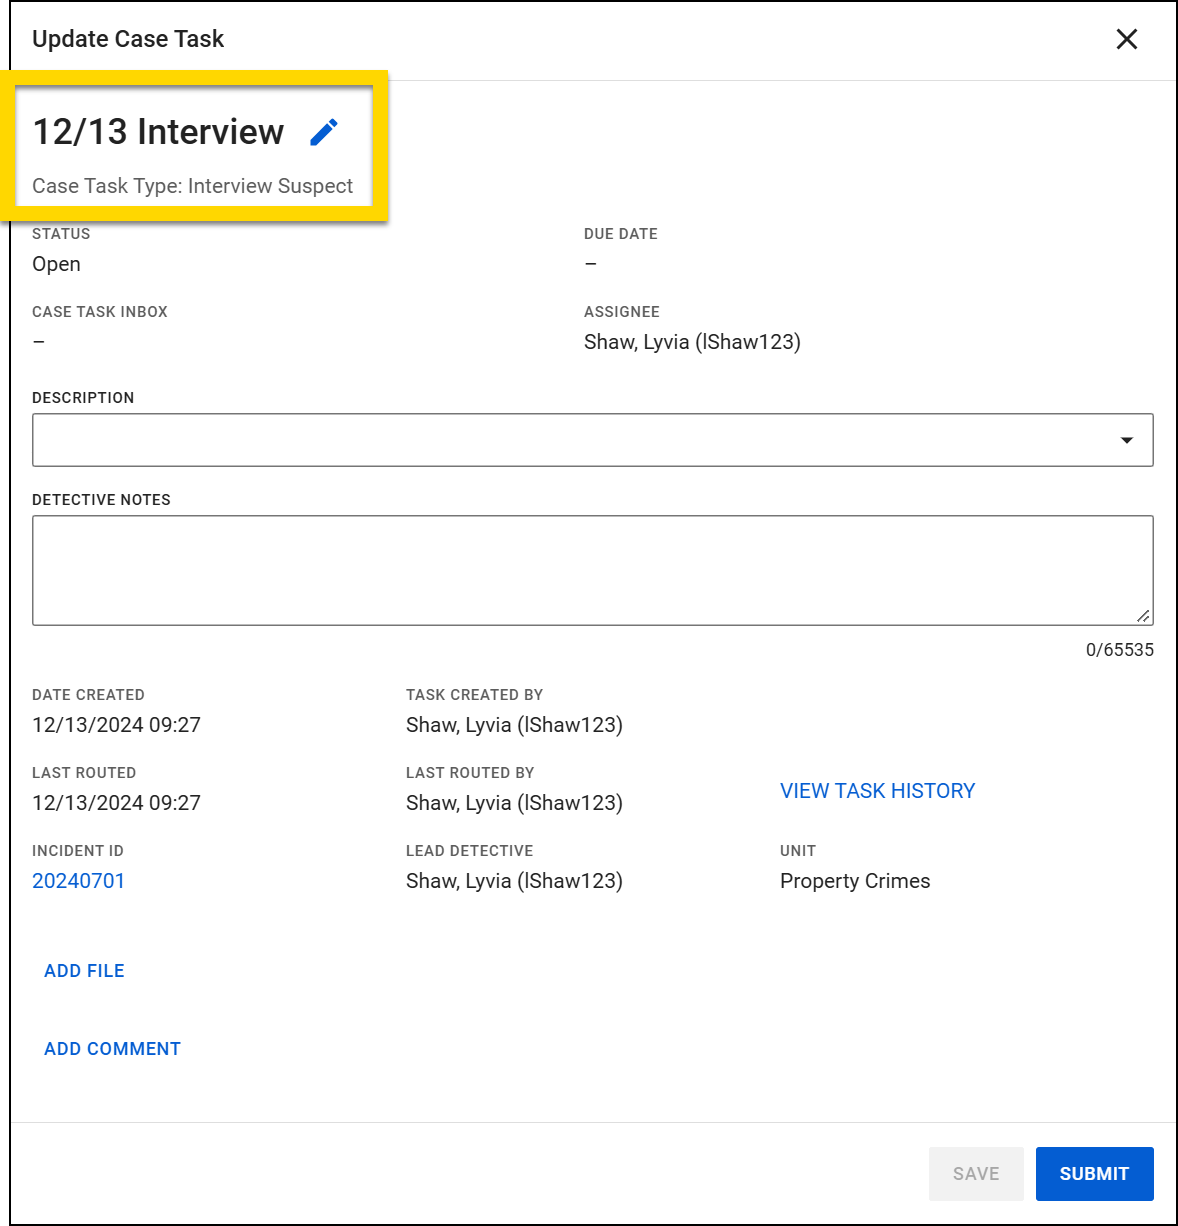This screenshot has width=1178, height=1226.
Task: Close the Update Case Task dialog
Action: pyautogui.click(x=1126, y=39)
